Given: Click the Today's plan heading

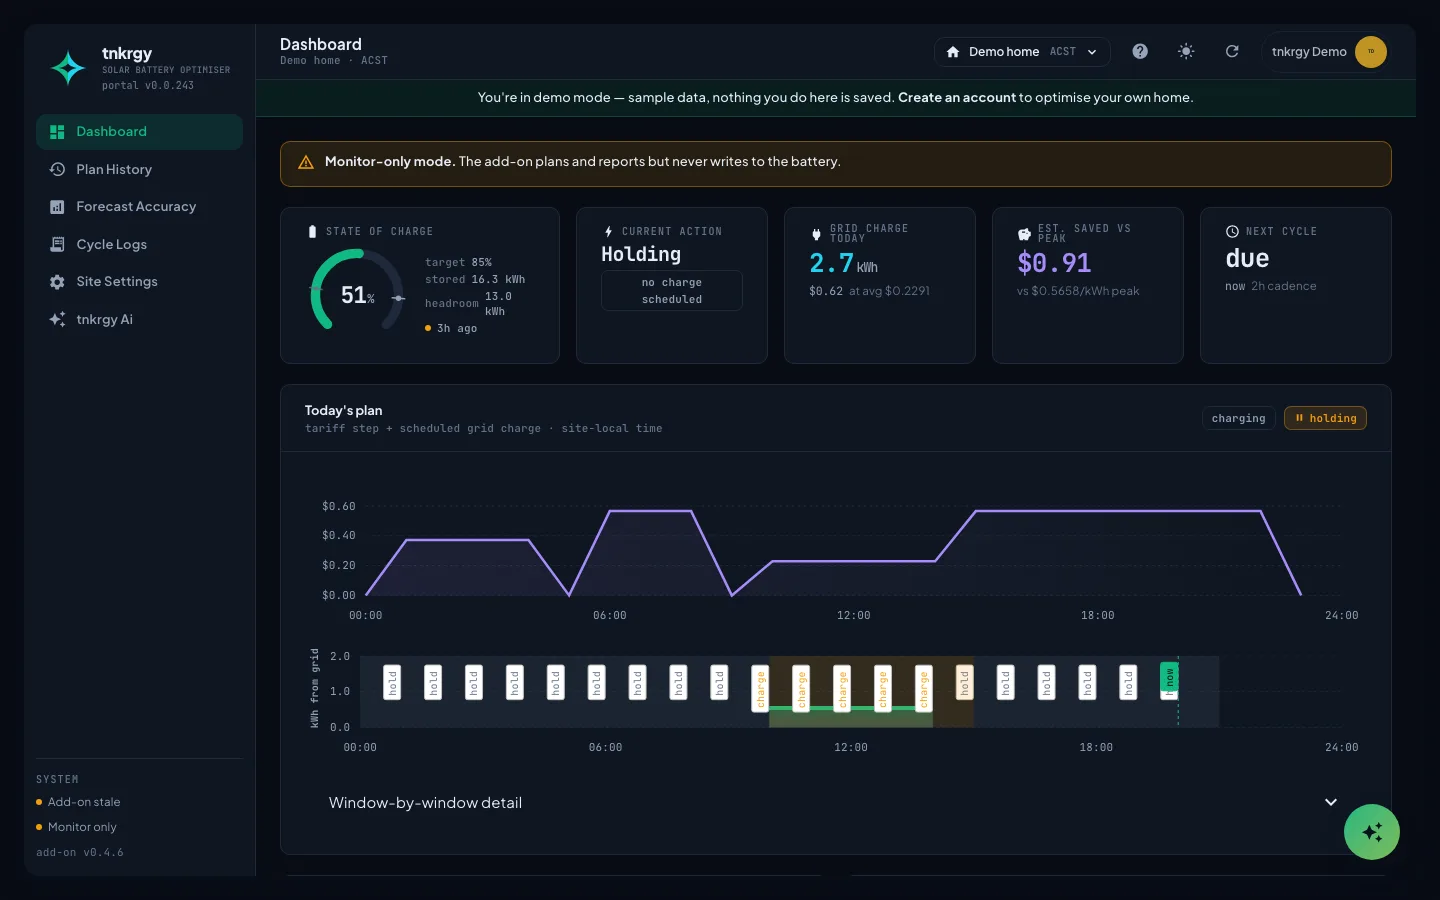Looking at the screenshot, I should [x=343, y=411].
